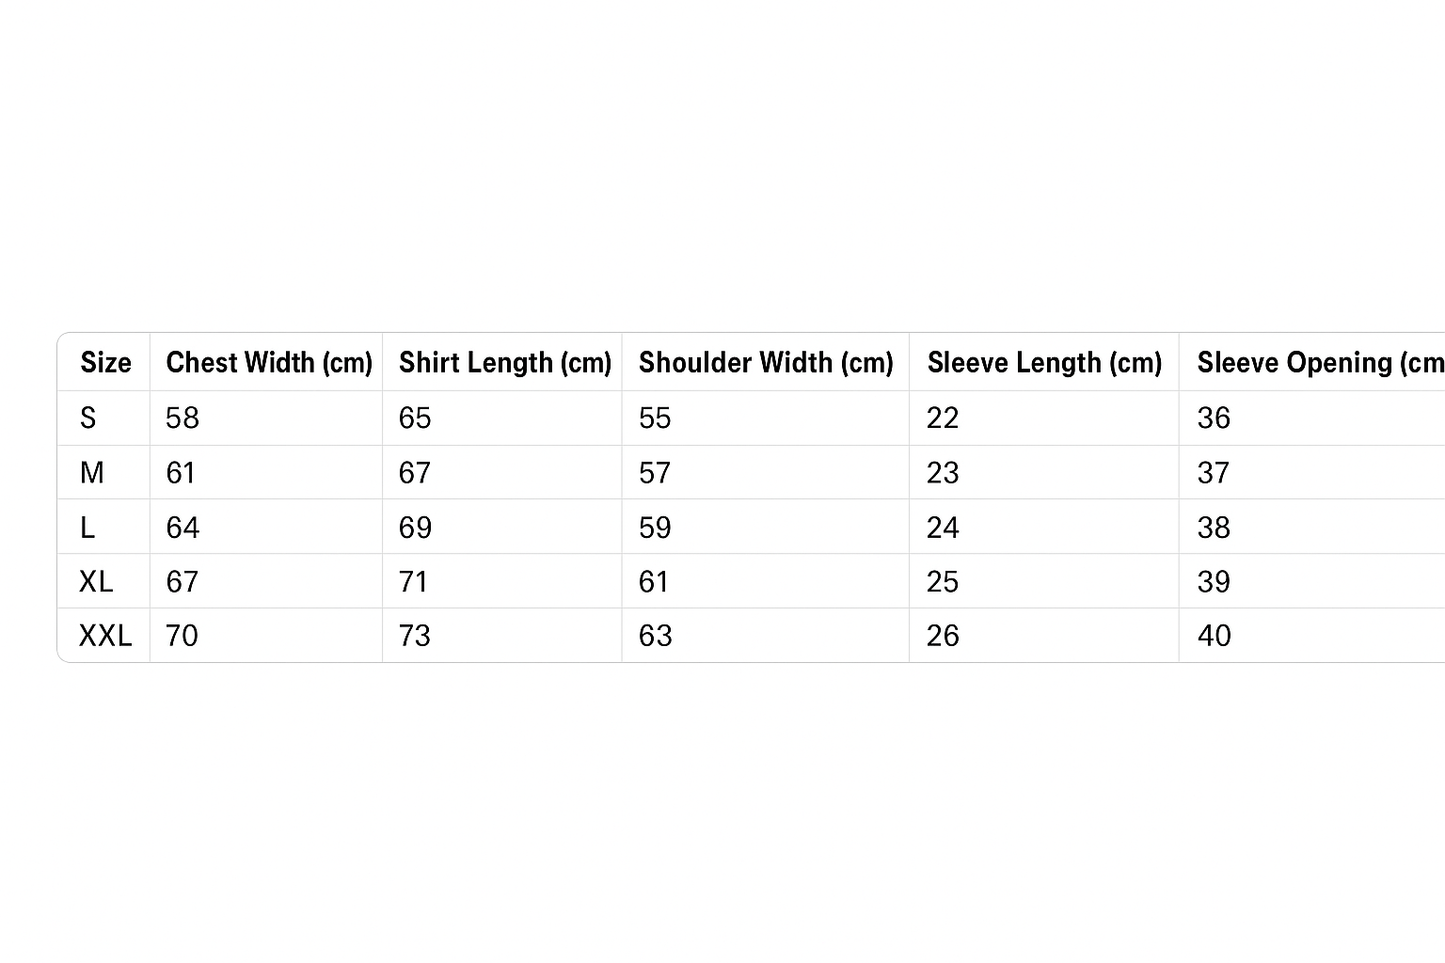Select sleeve length value 25
The height and width of the screenshot is (963, 1445).
point(942,582)
